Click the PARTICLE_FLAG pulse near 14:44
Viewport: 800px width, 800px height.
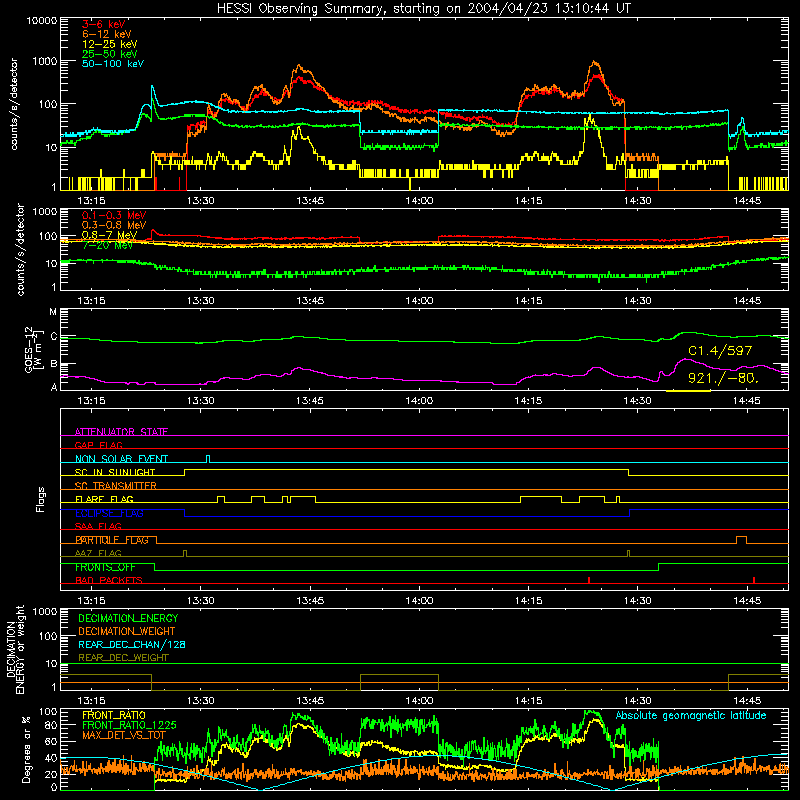click(741, 540)
